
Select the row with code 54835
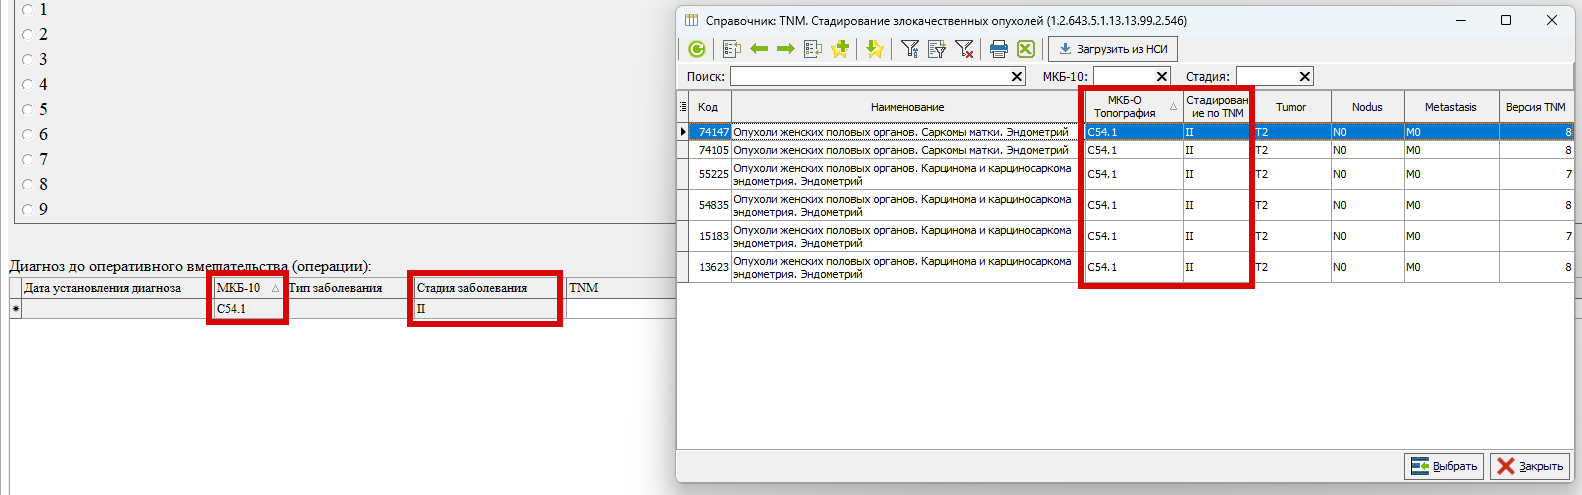click(1125, 205)
